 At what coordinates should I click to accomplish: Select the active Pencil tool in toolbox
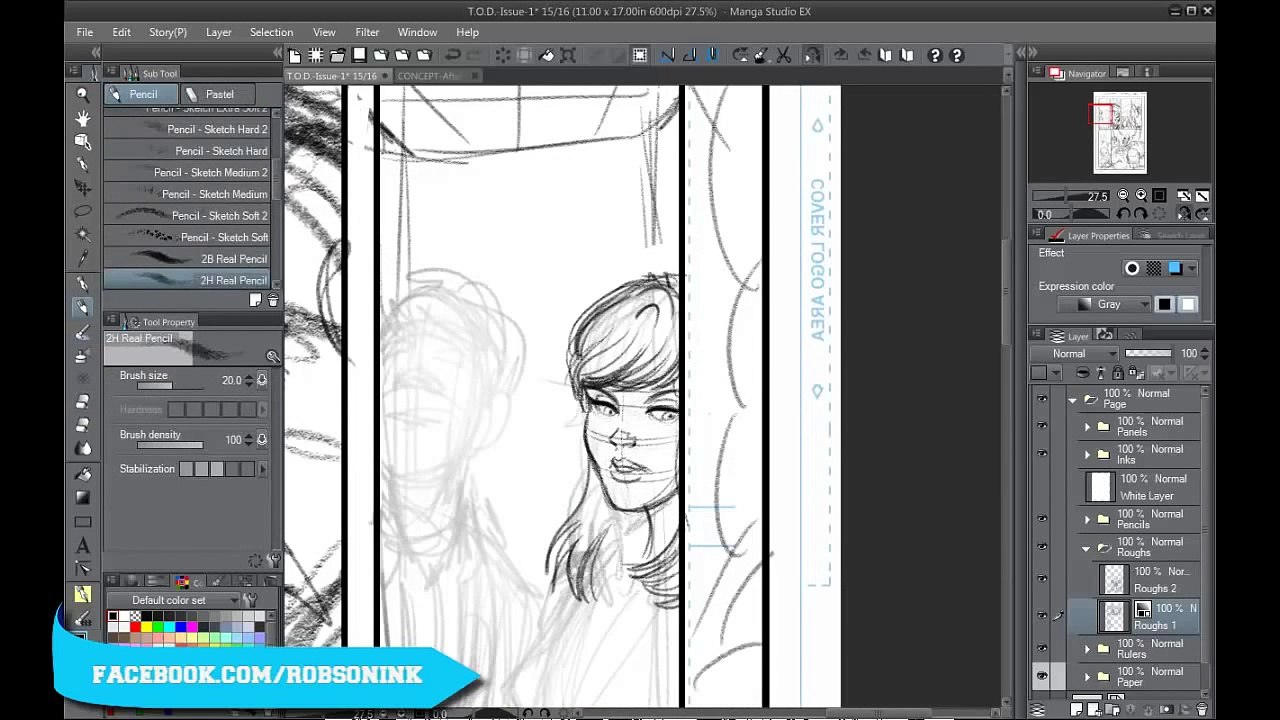[83, 307]
